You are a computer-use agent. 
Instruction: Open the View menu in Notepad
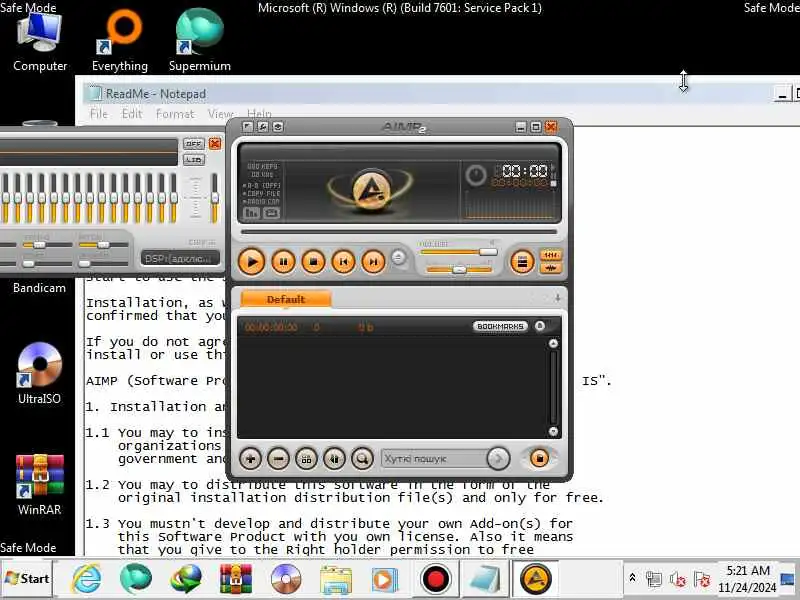click(x=220, y=114)
